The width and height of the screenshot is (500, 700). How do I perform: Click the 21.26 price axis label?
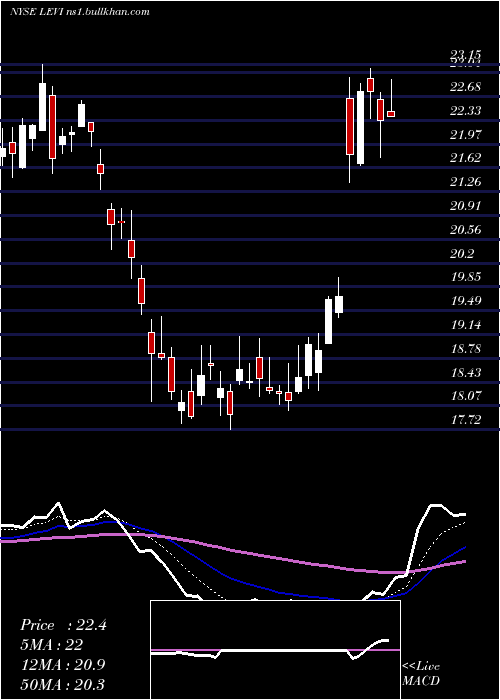[466, 182]
